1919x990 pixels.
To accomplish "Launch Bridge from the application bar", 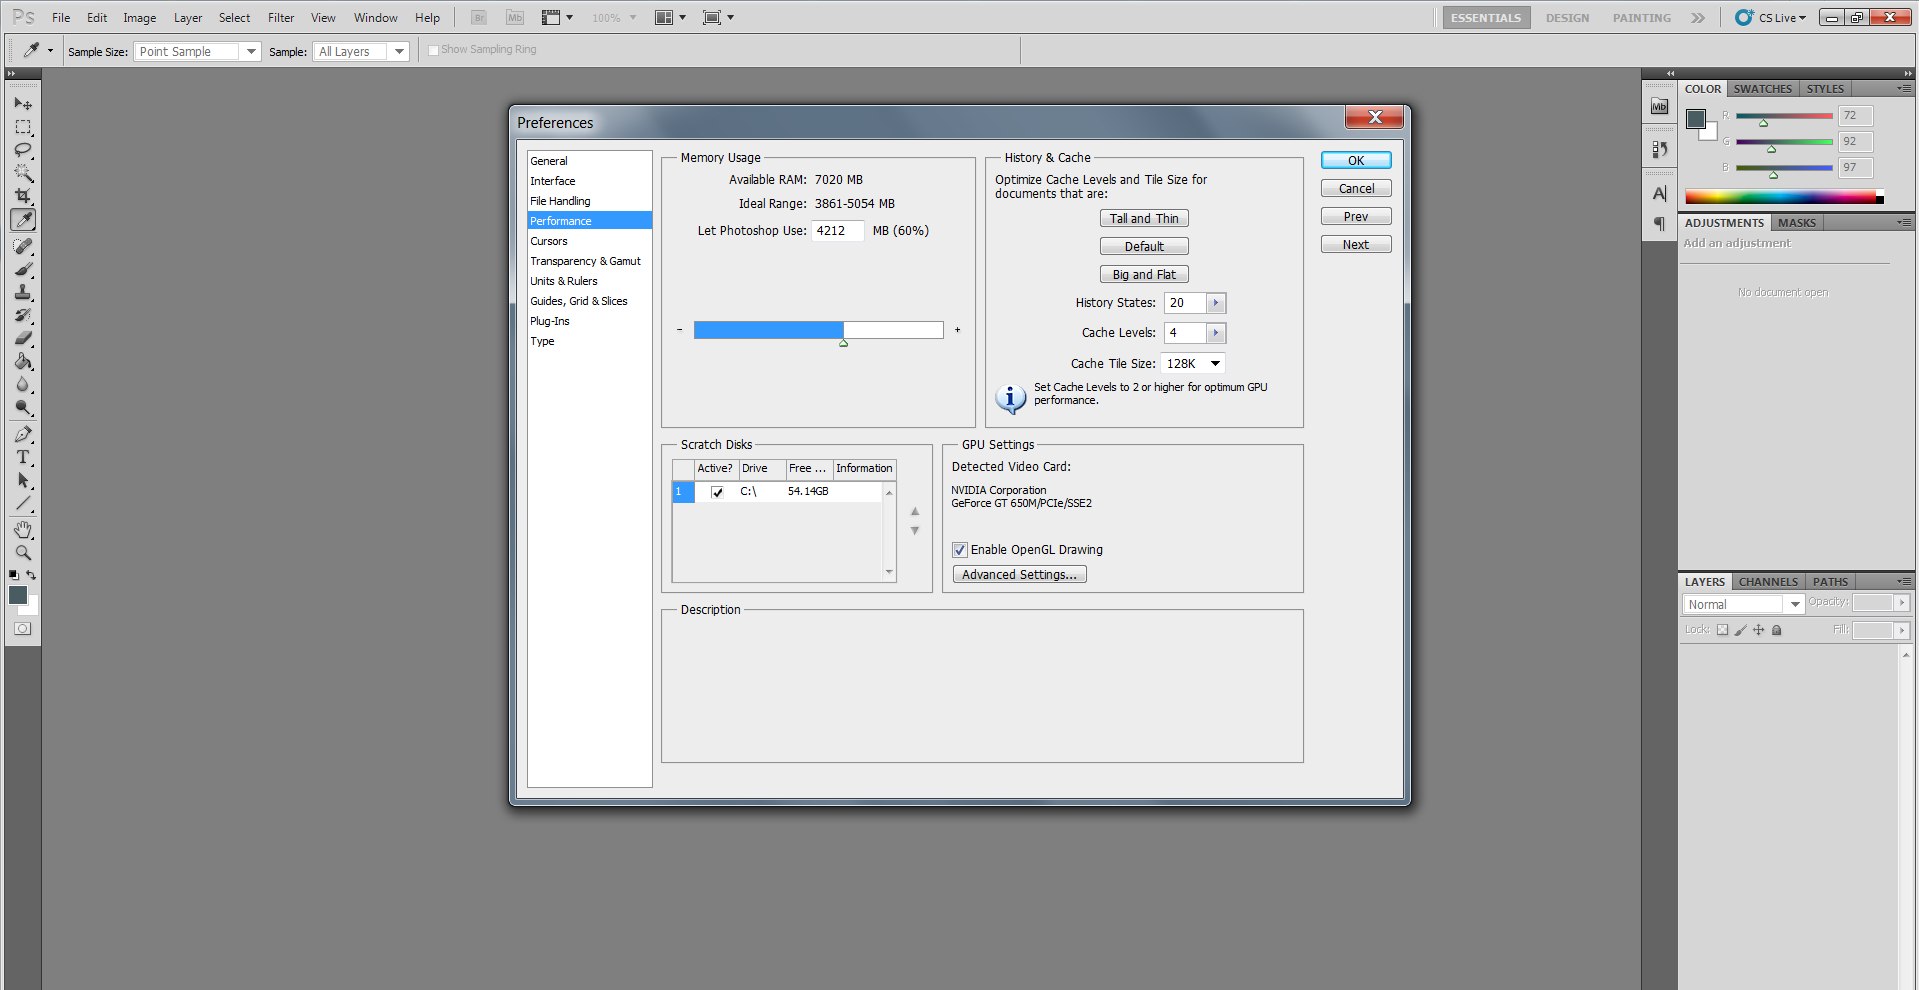I will (x=479, y=18).
